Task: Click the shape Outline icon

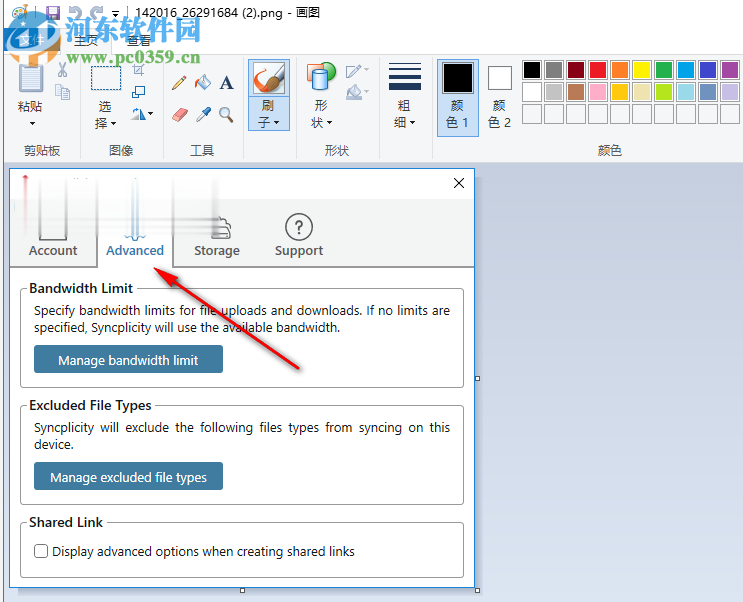Action: pos(354,71)
